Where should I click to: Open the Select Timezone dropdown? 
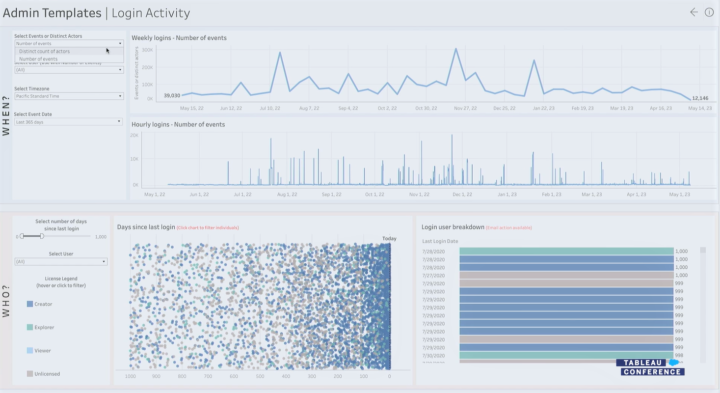click(x=69, y=96)
